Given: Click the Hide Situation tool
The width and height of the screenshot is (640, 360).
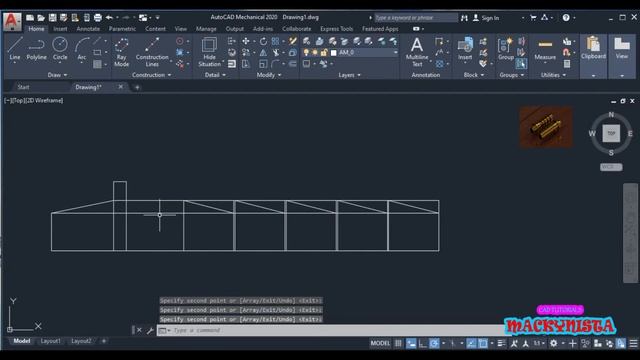Looking at the screenshot, I should tap(209, 52).
